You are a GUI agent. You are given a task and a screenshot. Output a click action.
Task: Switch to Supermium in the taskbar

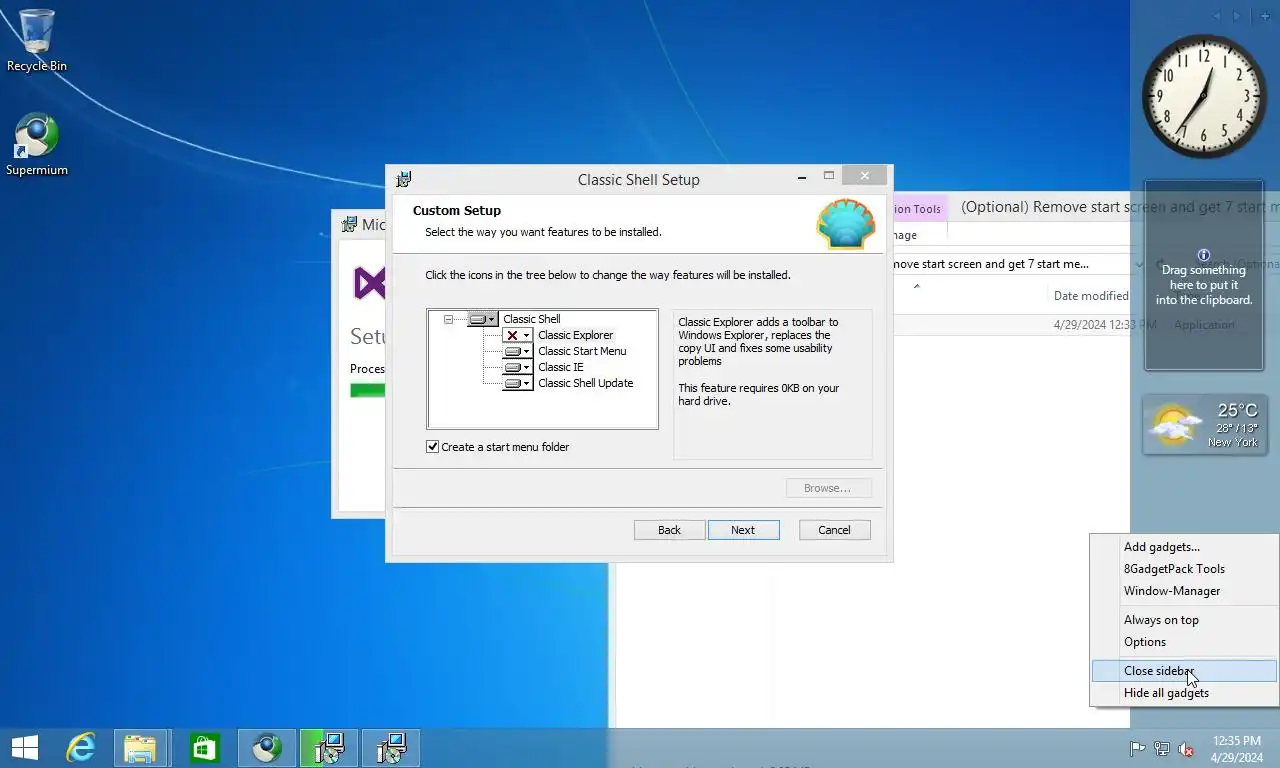coord(267,748)
